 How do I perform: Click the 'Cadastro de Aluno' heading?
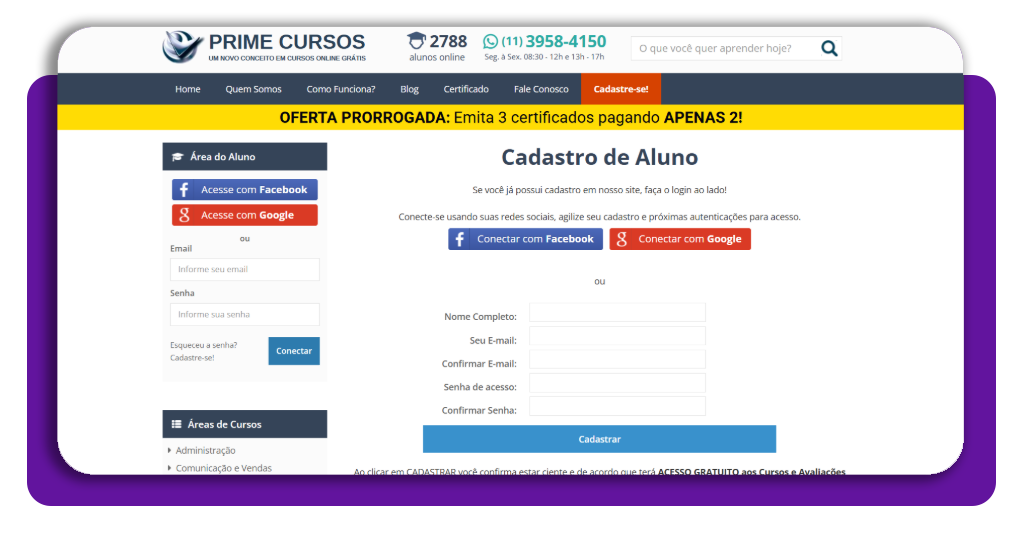coord(600,157)
